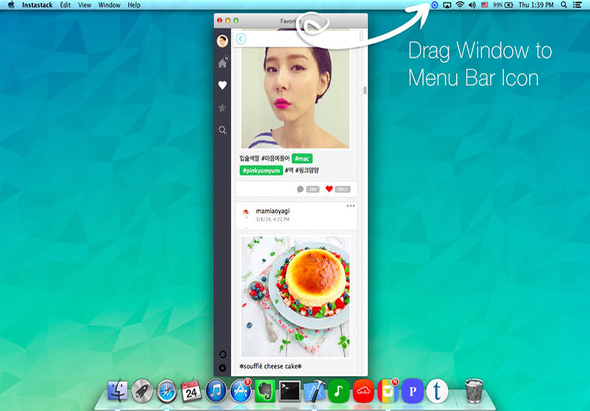590x411 pixels.
Task: Open settings gear at the sidebar bottom
Action: pos(222,368)
